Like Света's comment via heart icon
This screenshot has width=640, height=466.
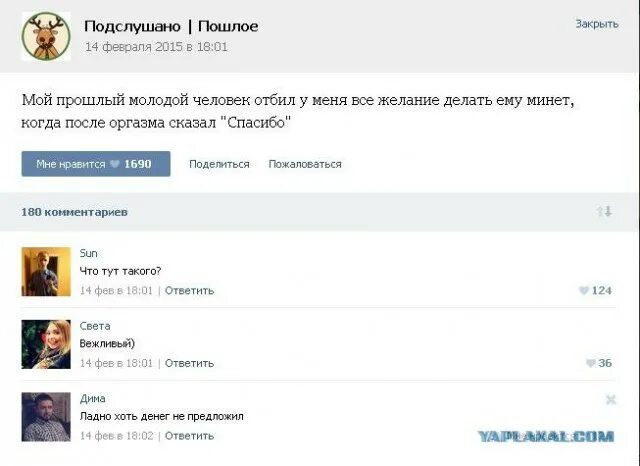click(x=590, y=363)
